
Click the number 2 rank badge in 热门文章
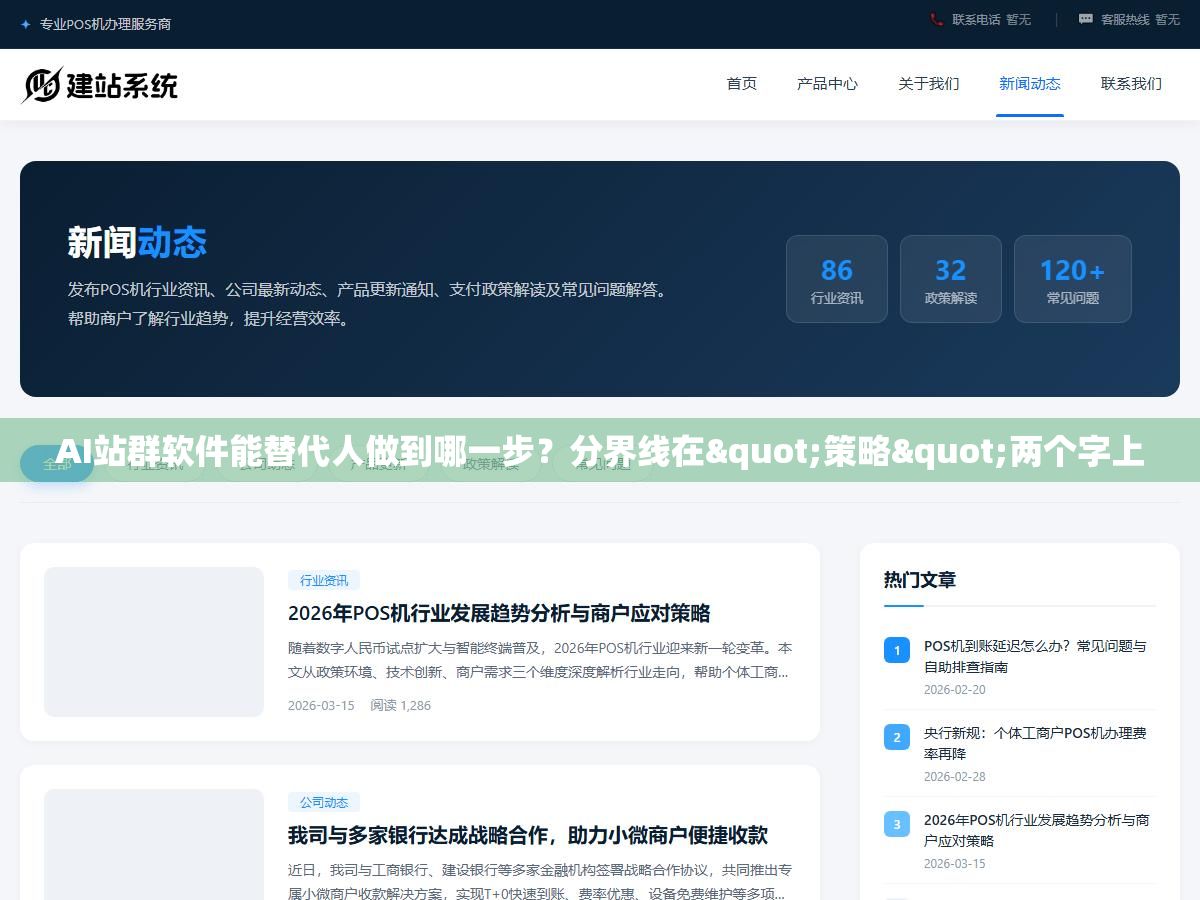897,737
